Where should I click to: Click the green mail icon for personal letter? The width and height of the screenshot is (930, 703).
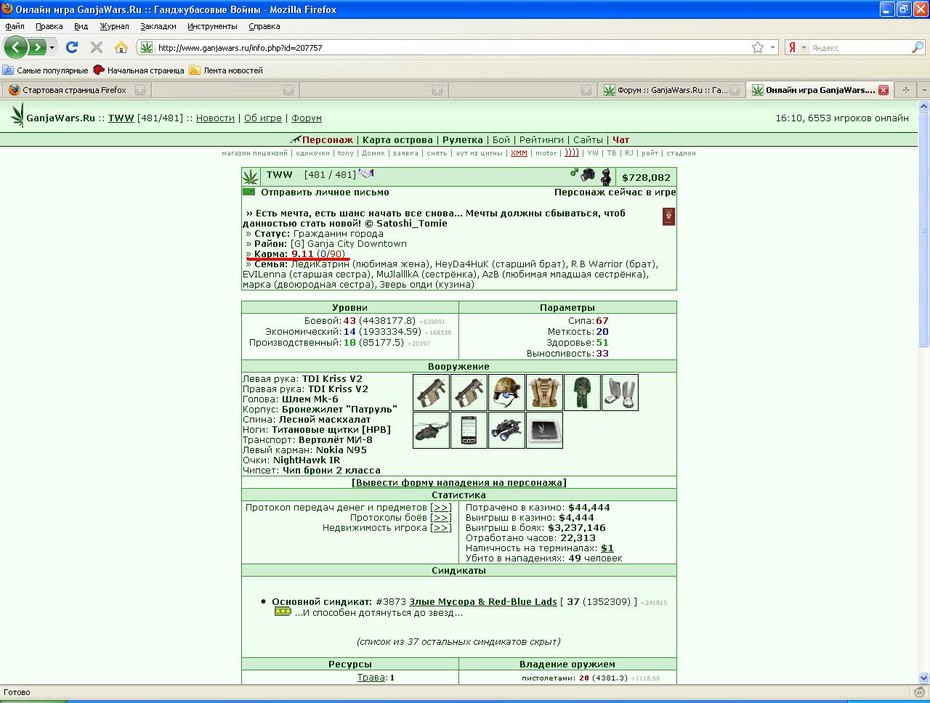[x=249, y=192]
